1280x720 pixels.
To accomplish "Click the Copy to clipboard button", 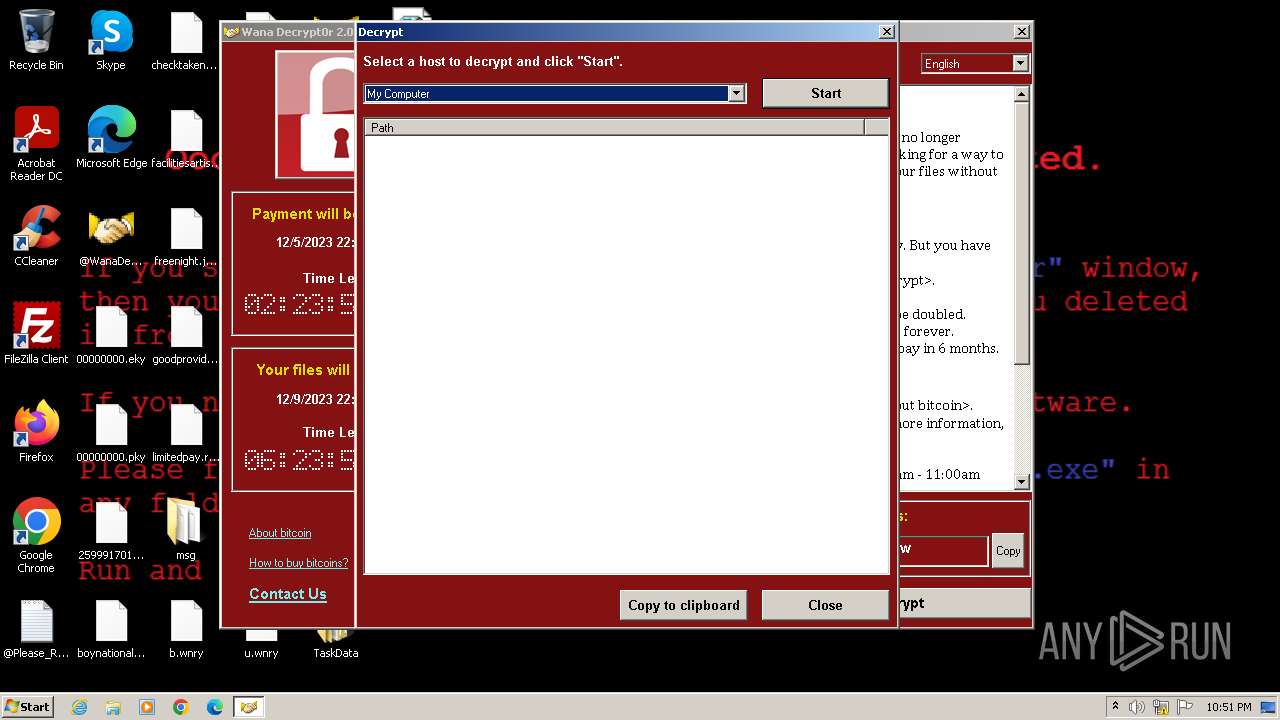I will pos(683,605).
